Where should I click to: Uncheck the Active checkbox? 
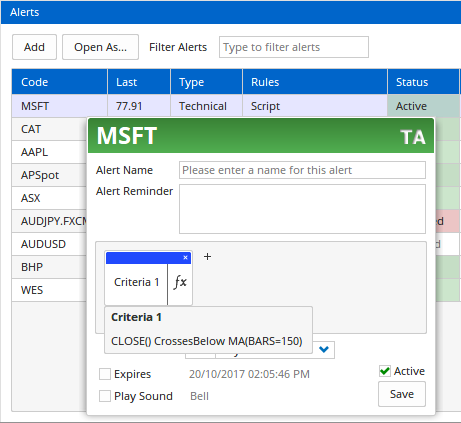coord(385,371)
